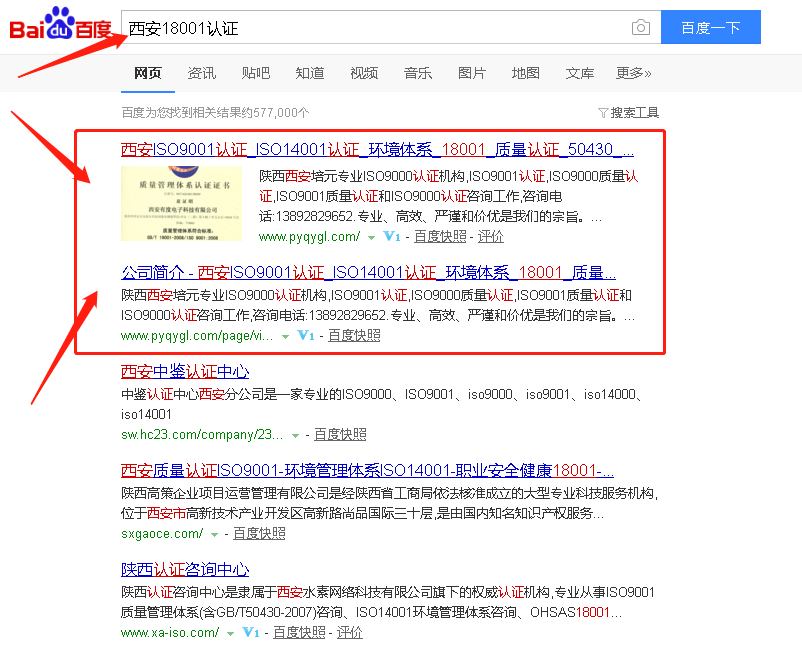Click the 百度一下 search button
The image size is (802, 648).
click(x=711, y=27)
